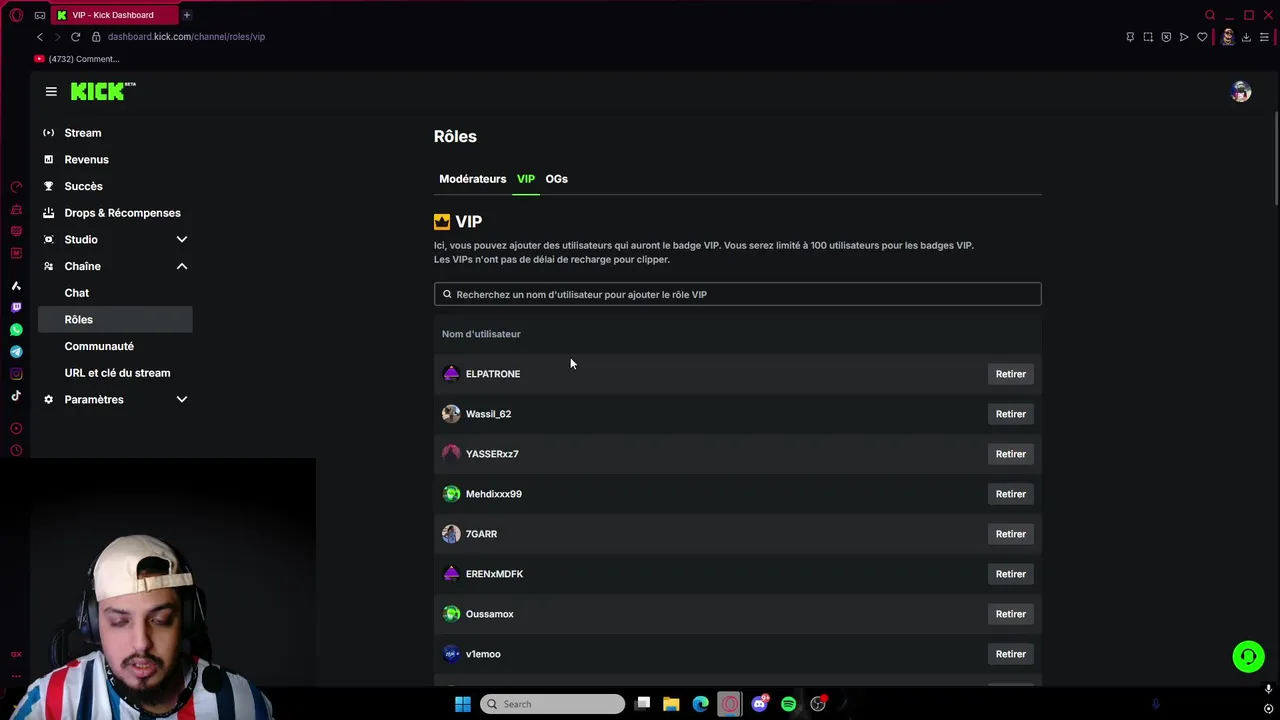The width and height of the screenshot is (1280, 720).
Task: Open TikTok in the Opera sidebar
Action: pos(16,396)
